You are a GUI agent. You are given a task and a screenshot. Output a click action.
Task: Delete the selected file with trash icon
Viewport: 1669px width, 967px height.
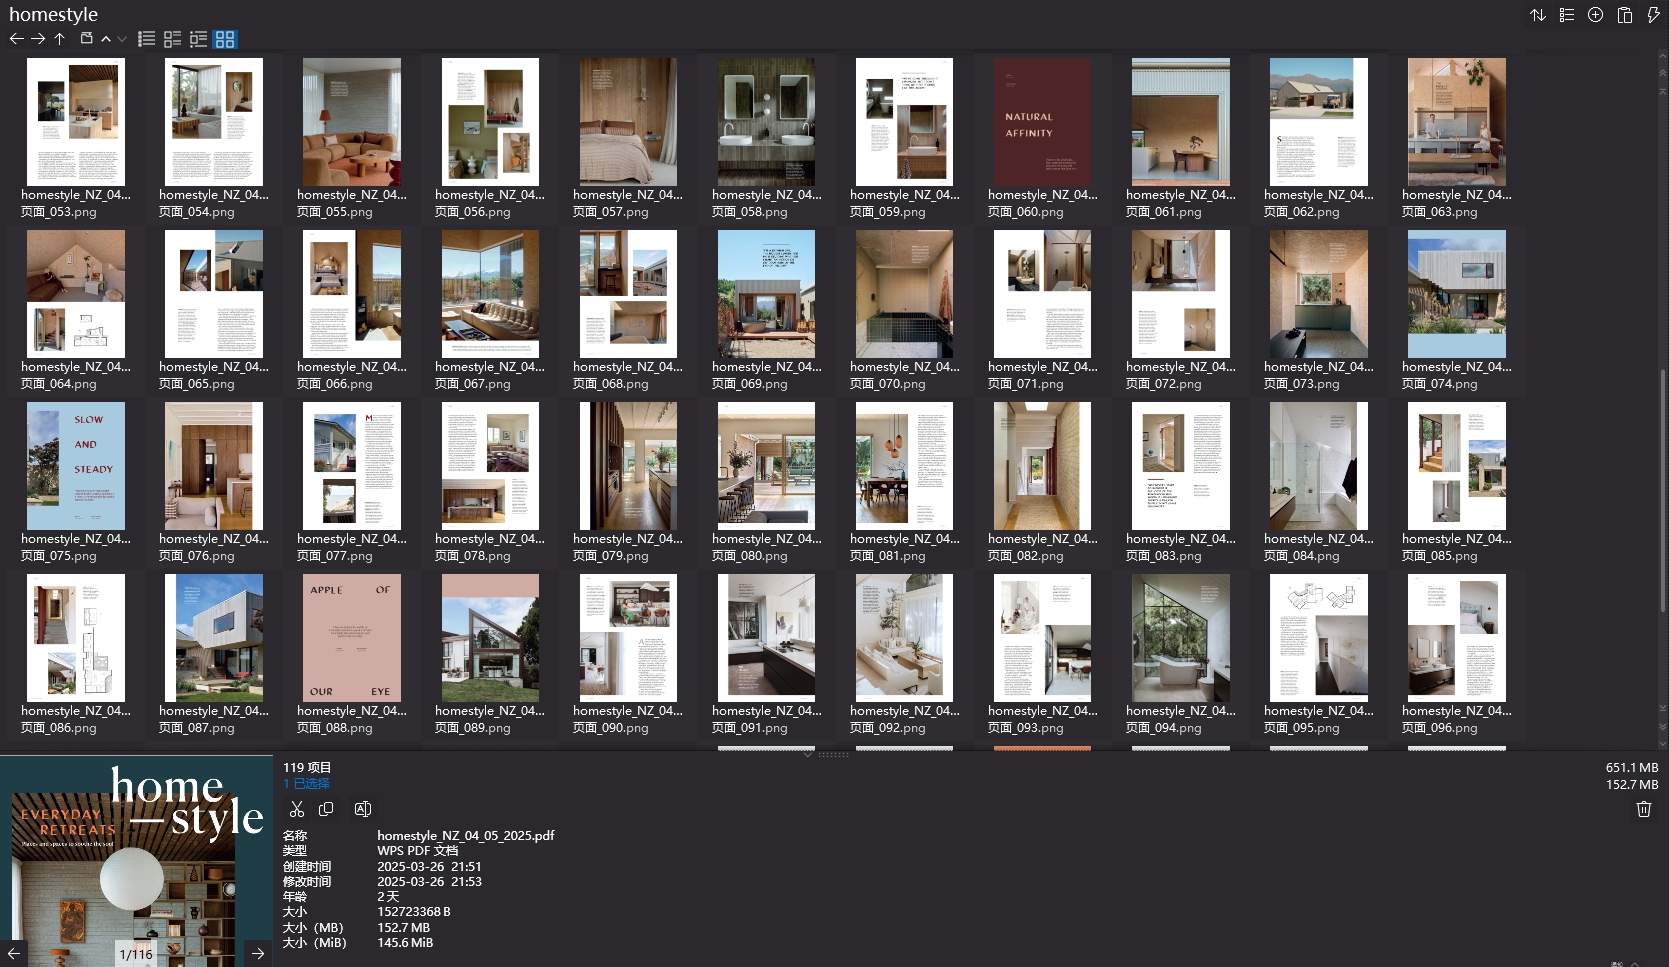click(1643, 809)
